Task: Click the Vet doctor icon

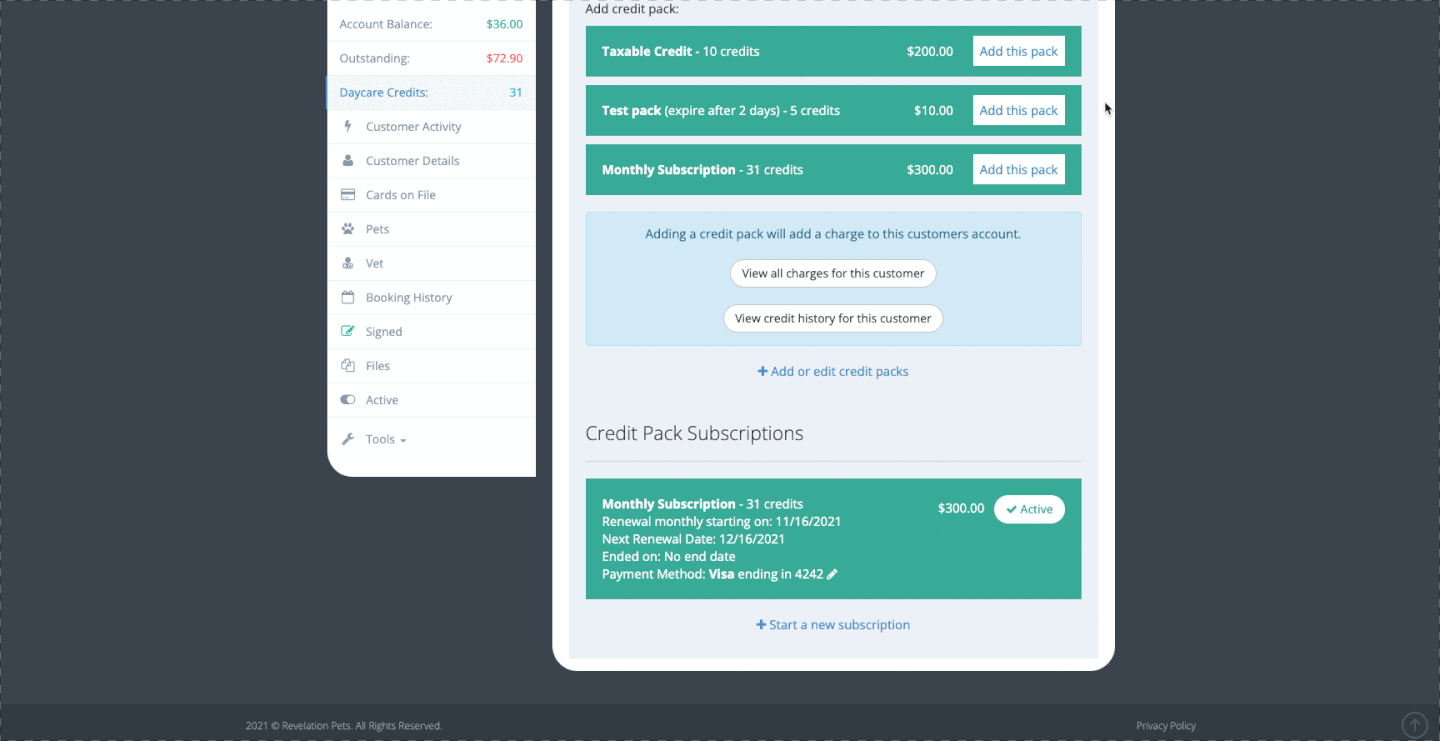Action: [x=348, y=263]
